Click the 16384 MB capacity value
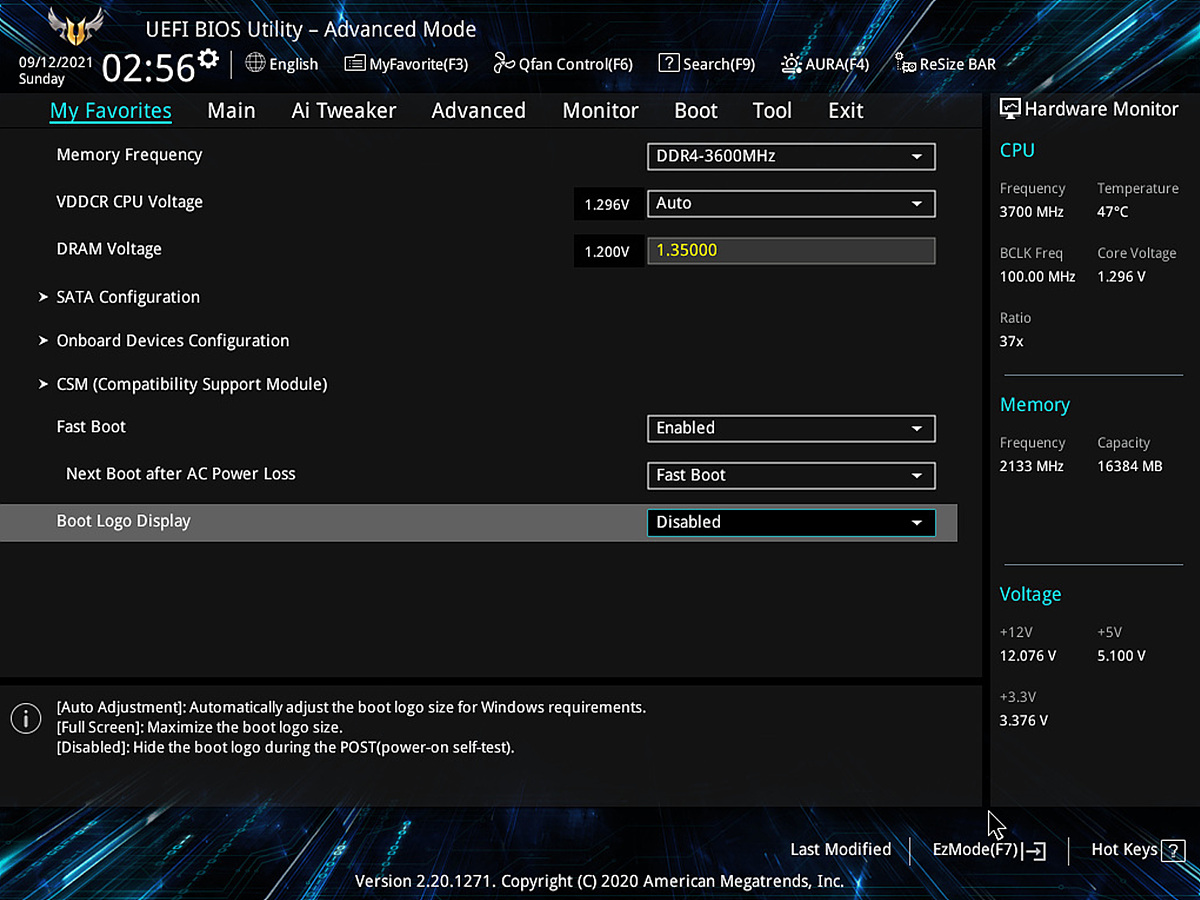This screenshot has width=1200, height=900. [x=1130, y=466]
